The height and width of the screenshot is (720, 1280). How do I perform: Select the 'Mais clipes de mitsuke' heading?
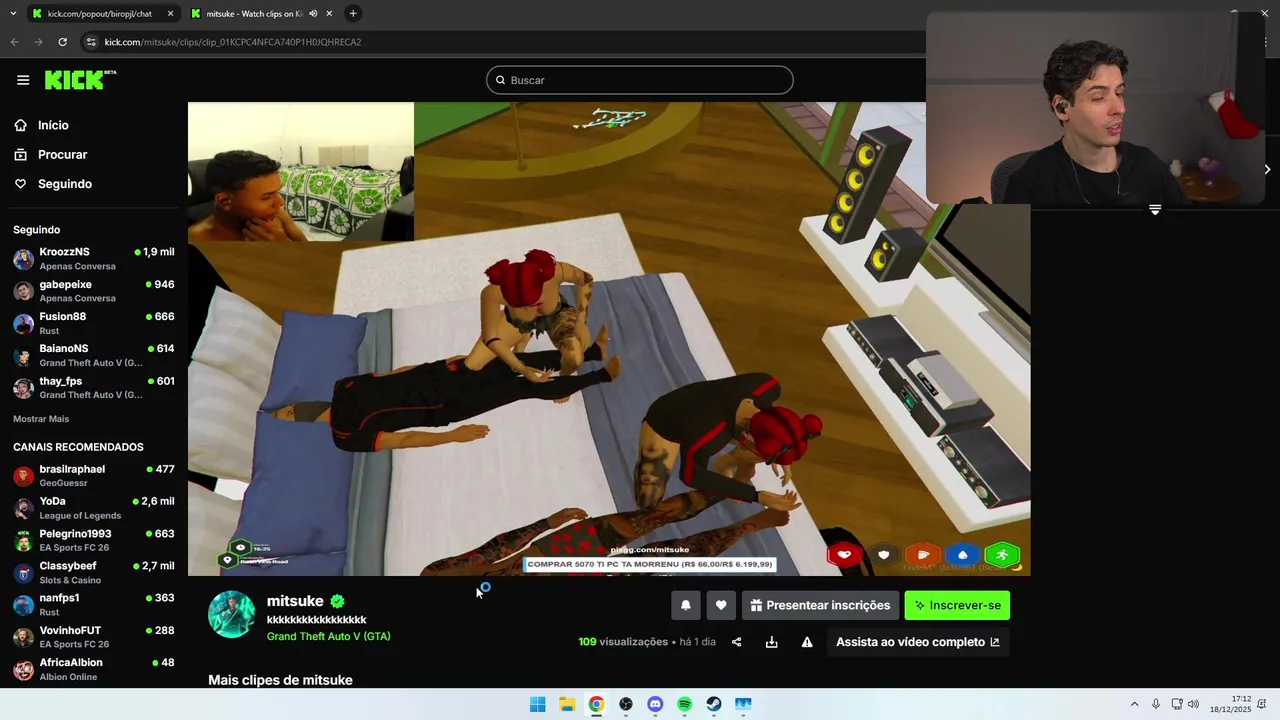[x=280, y=680]
